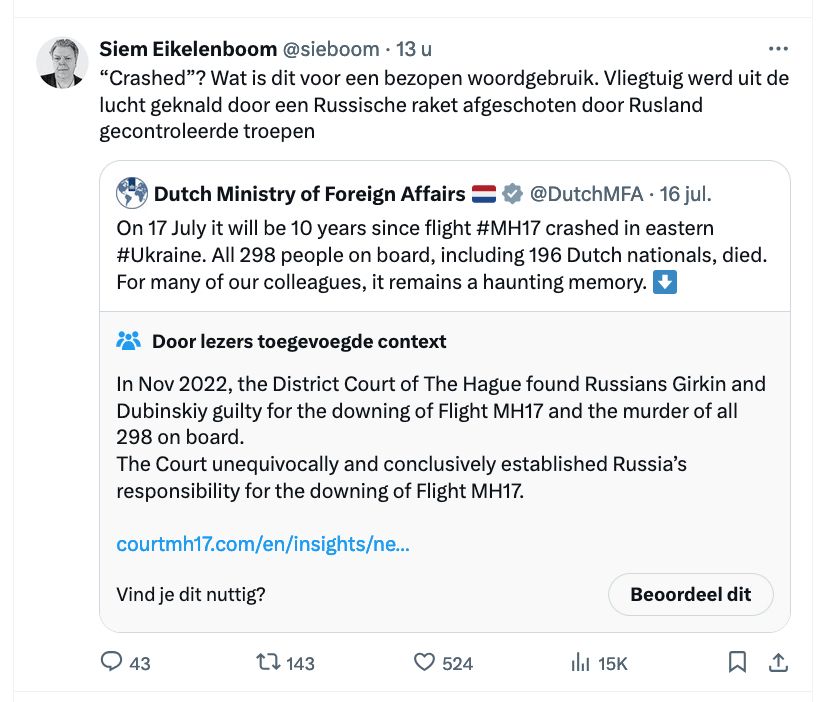
Task: Like the tweet with the heart icon
Action: 425,662
